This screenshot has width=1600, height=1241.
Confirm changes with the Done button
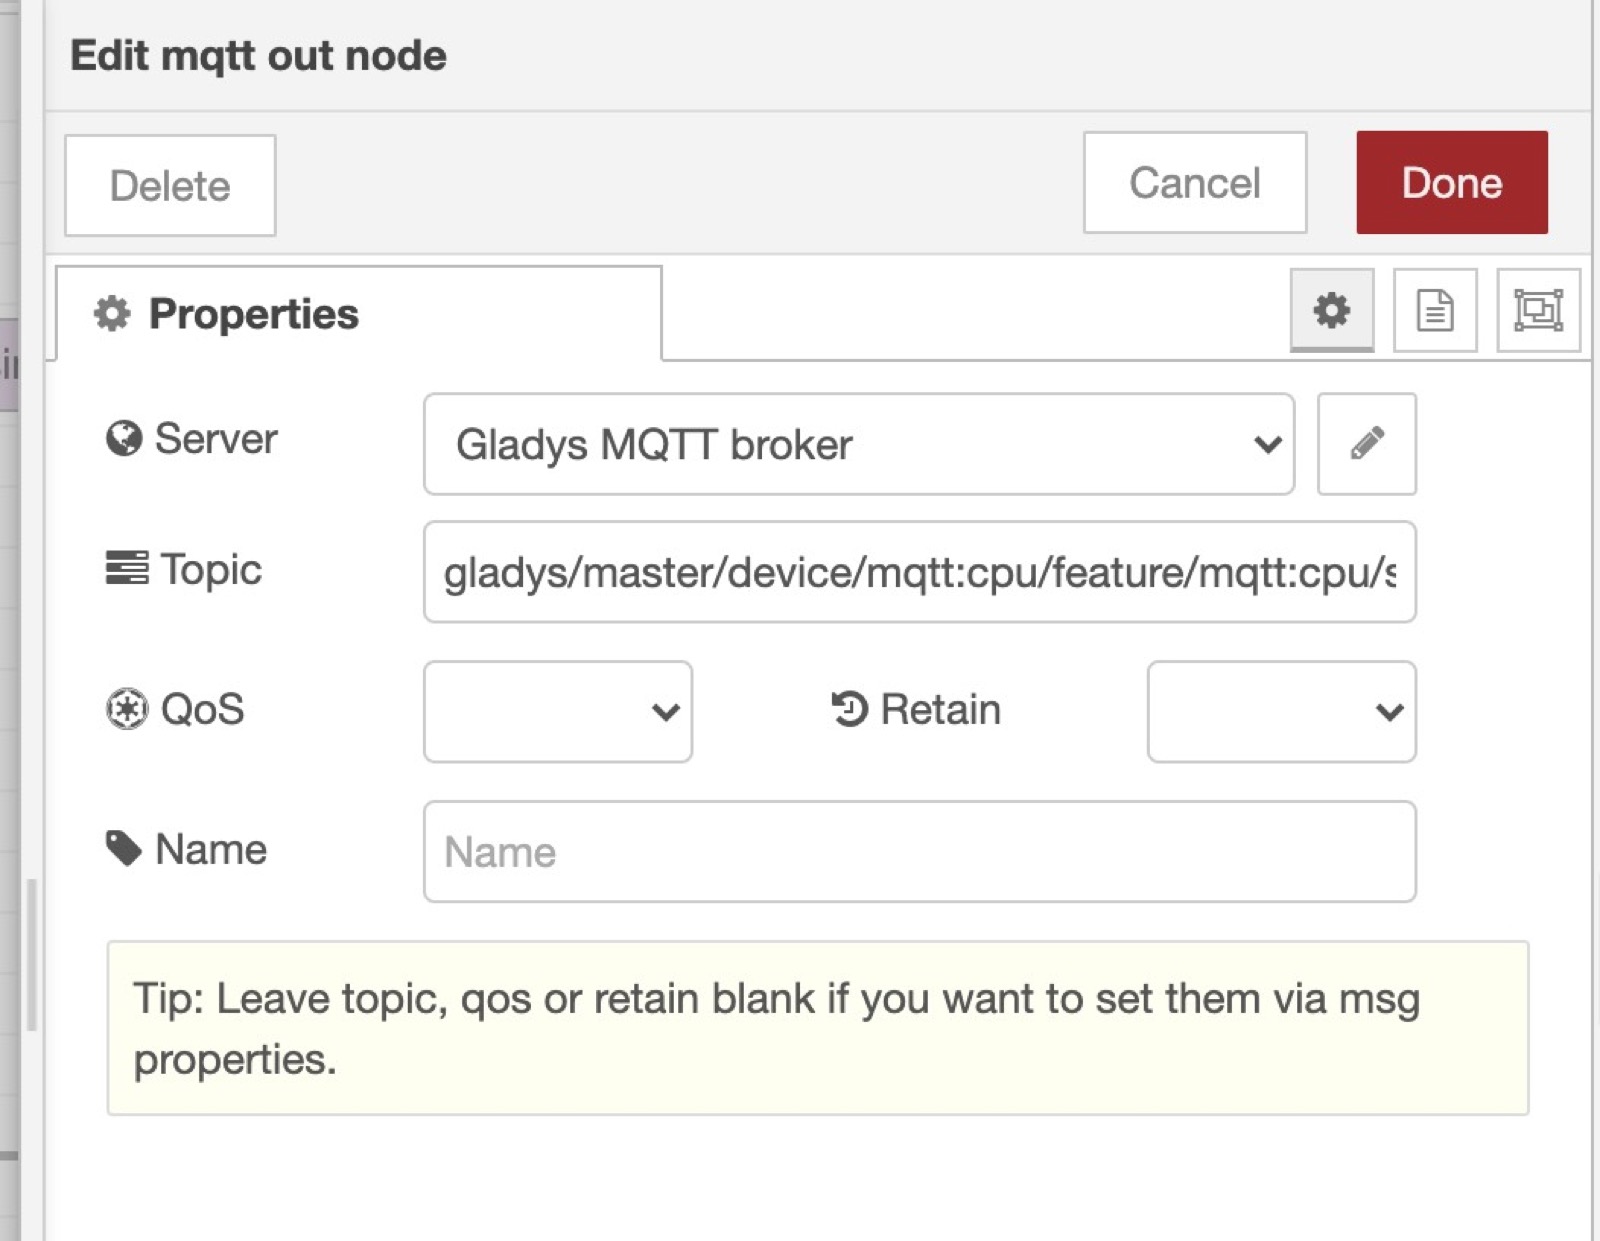pos(1451,183)
